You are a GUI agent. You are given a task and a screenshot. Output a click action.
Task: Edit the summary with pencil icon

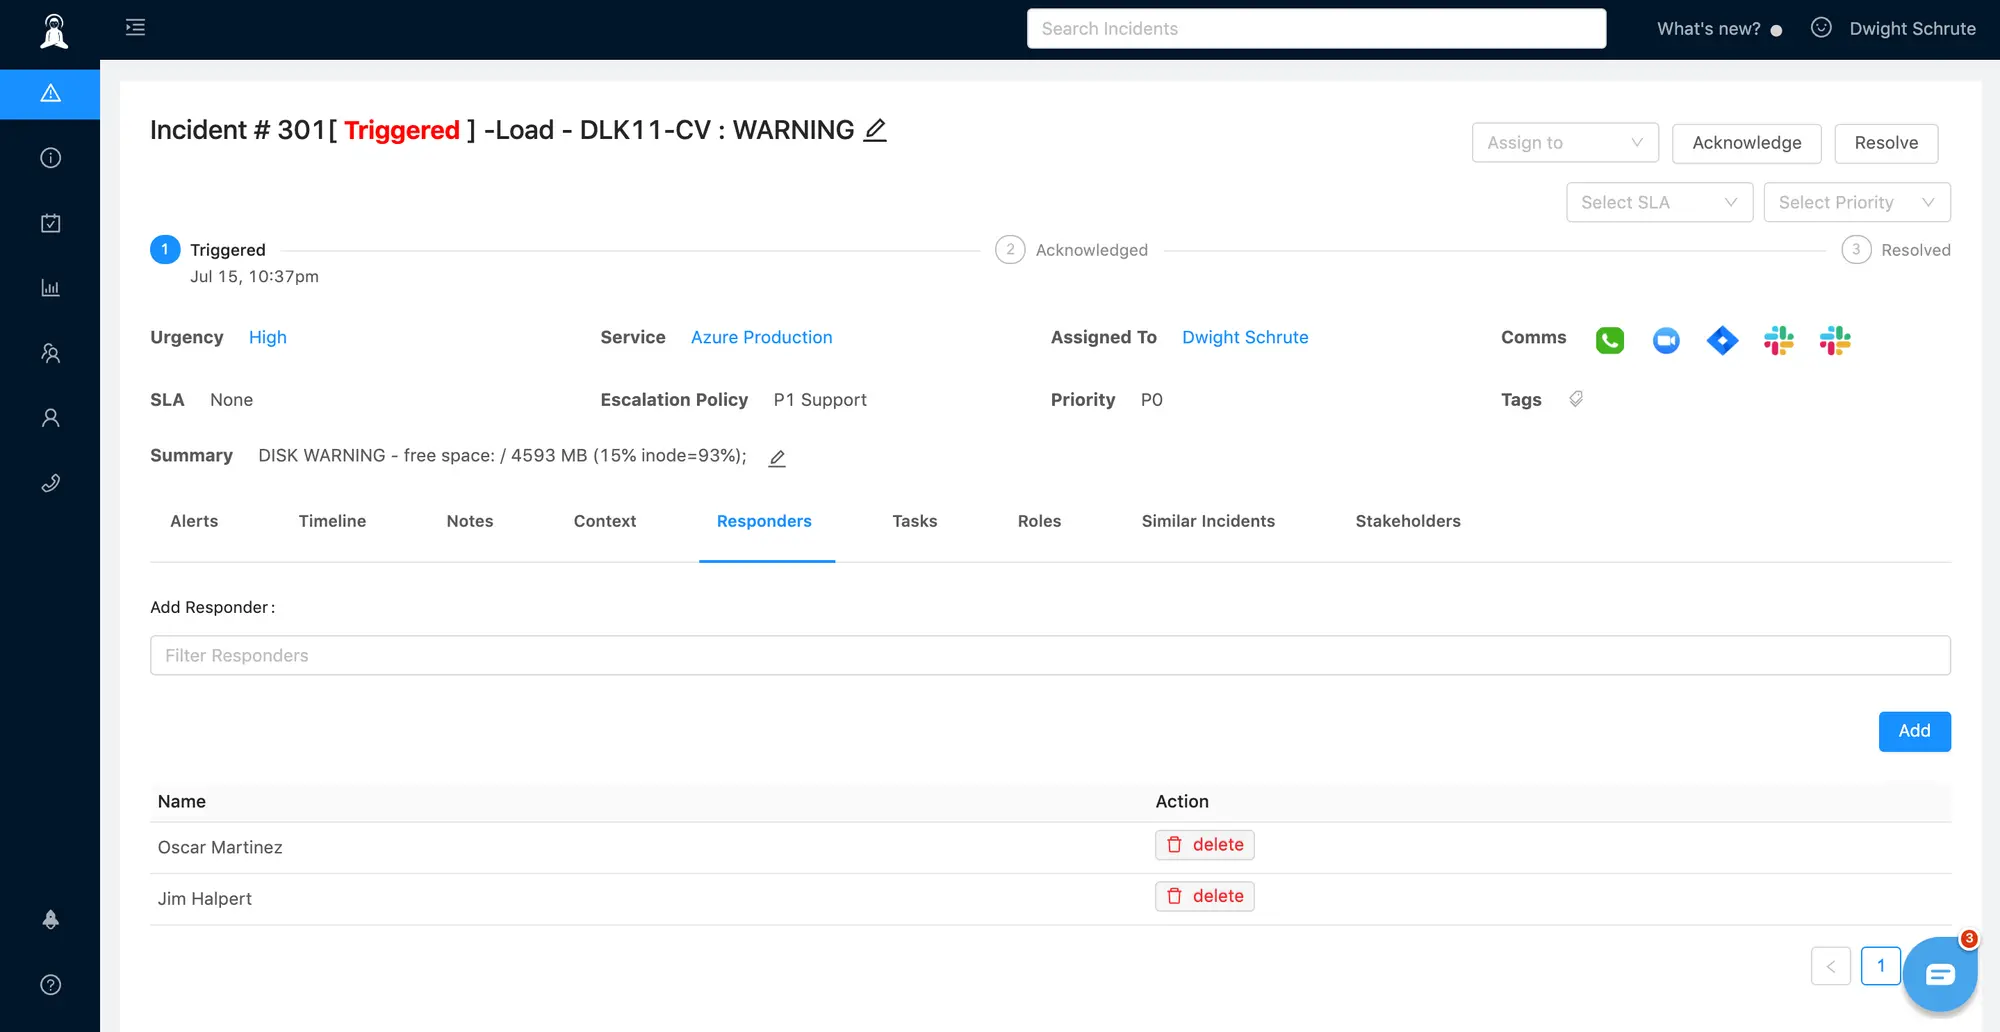click(x=777, y=458)
